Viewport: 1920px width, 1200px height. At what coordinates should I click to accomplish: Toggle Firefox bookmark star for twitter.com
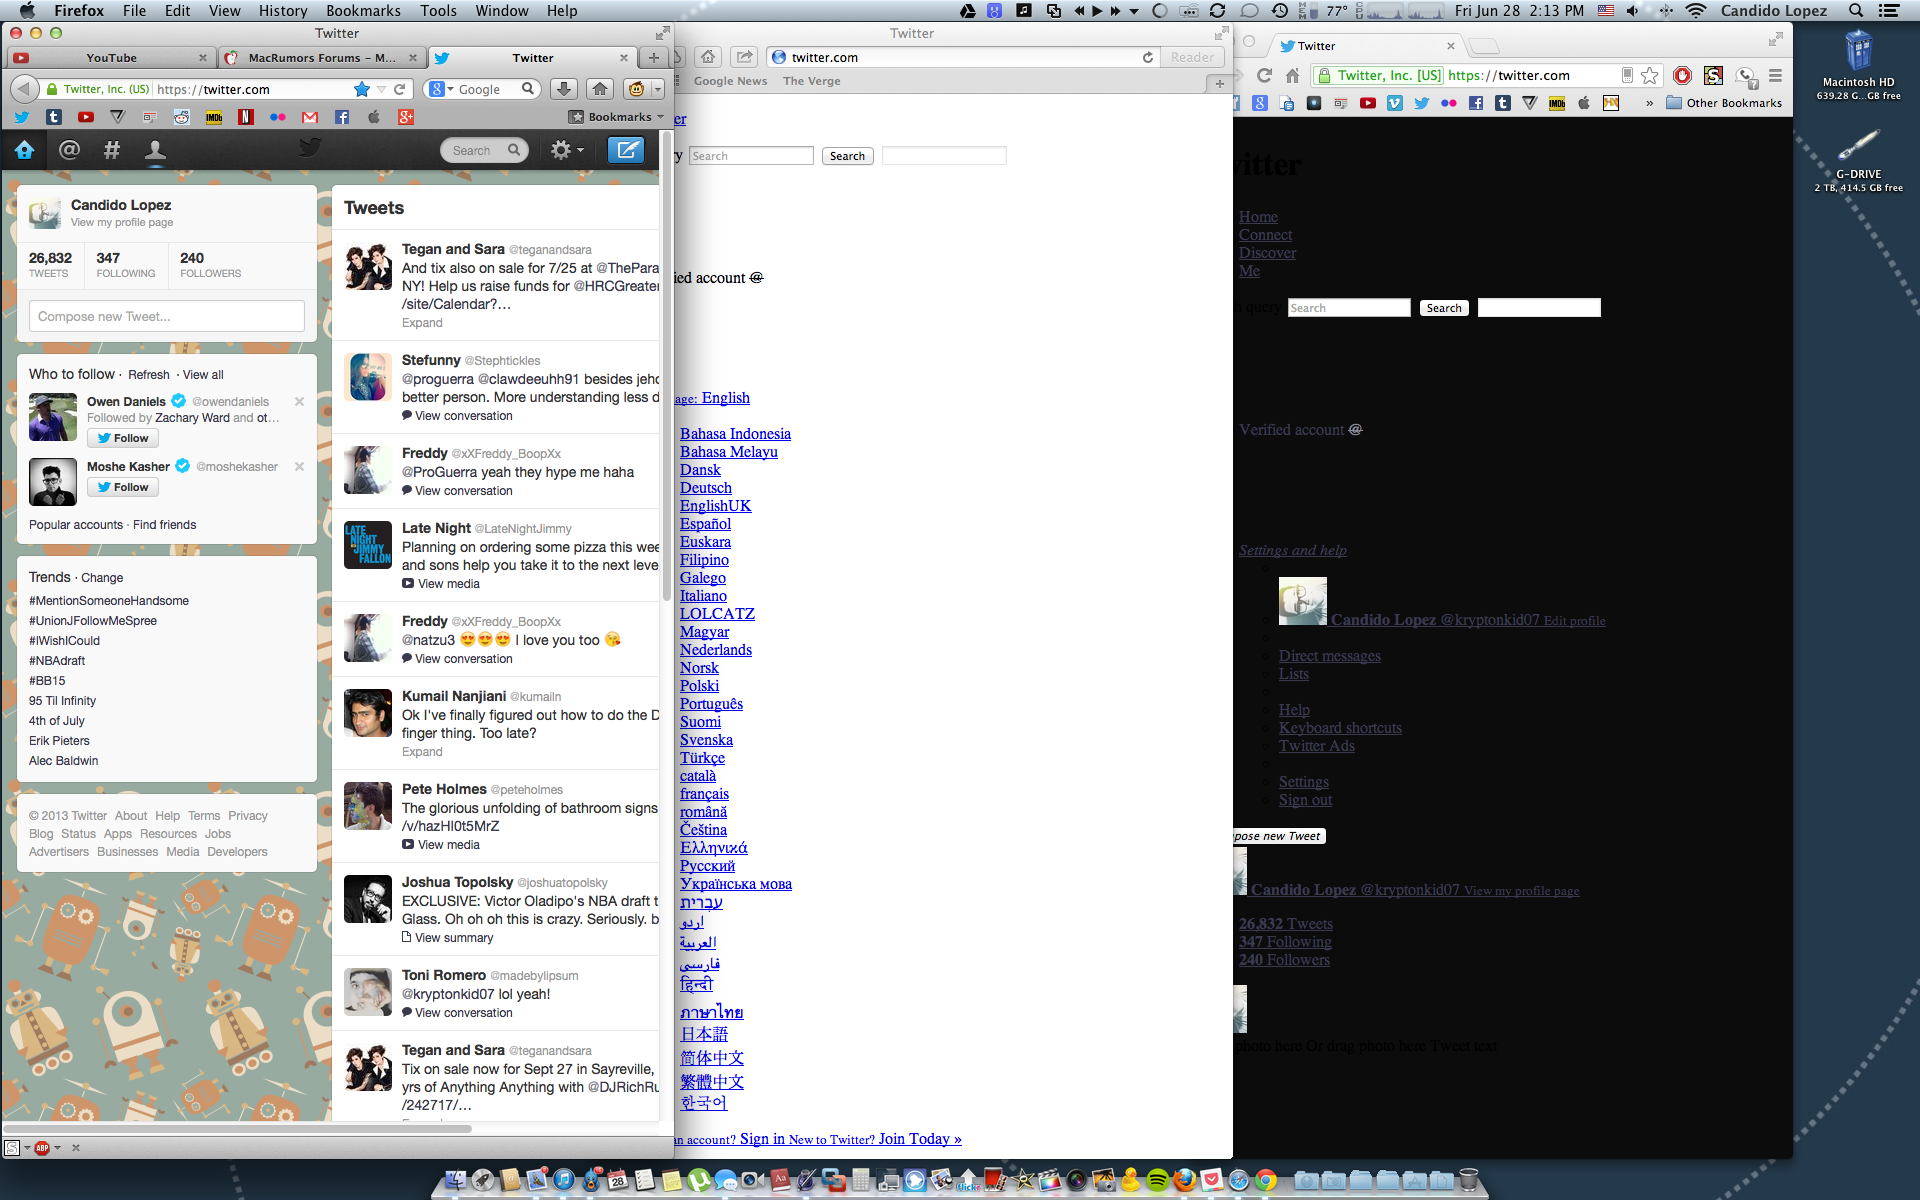362,89
